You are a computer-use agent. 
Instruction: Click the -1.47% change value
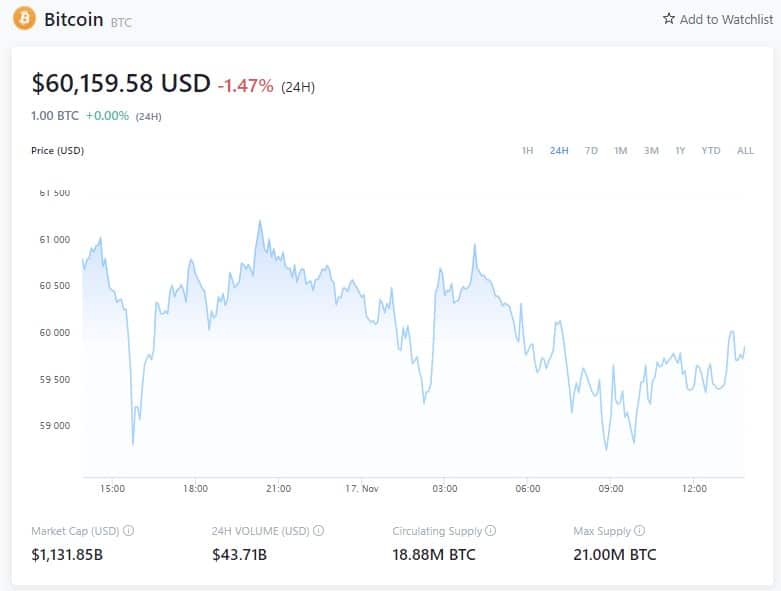click(x=245, y=86)
